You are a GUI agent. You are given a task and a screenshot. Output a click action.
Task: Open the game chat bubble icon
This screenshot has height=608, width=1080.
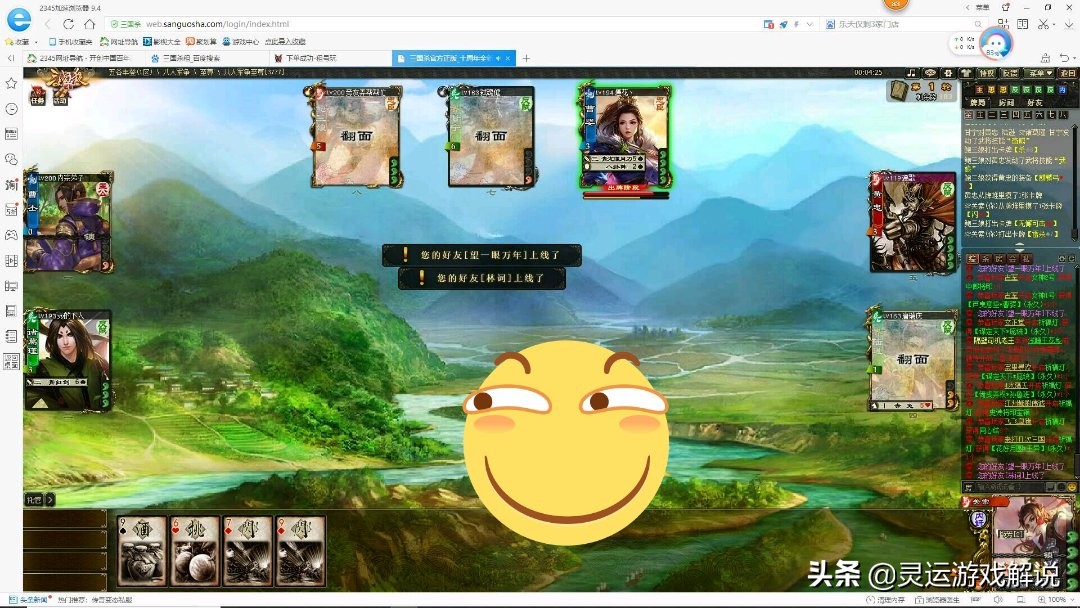tap(930, 72)
